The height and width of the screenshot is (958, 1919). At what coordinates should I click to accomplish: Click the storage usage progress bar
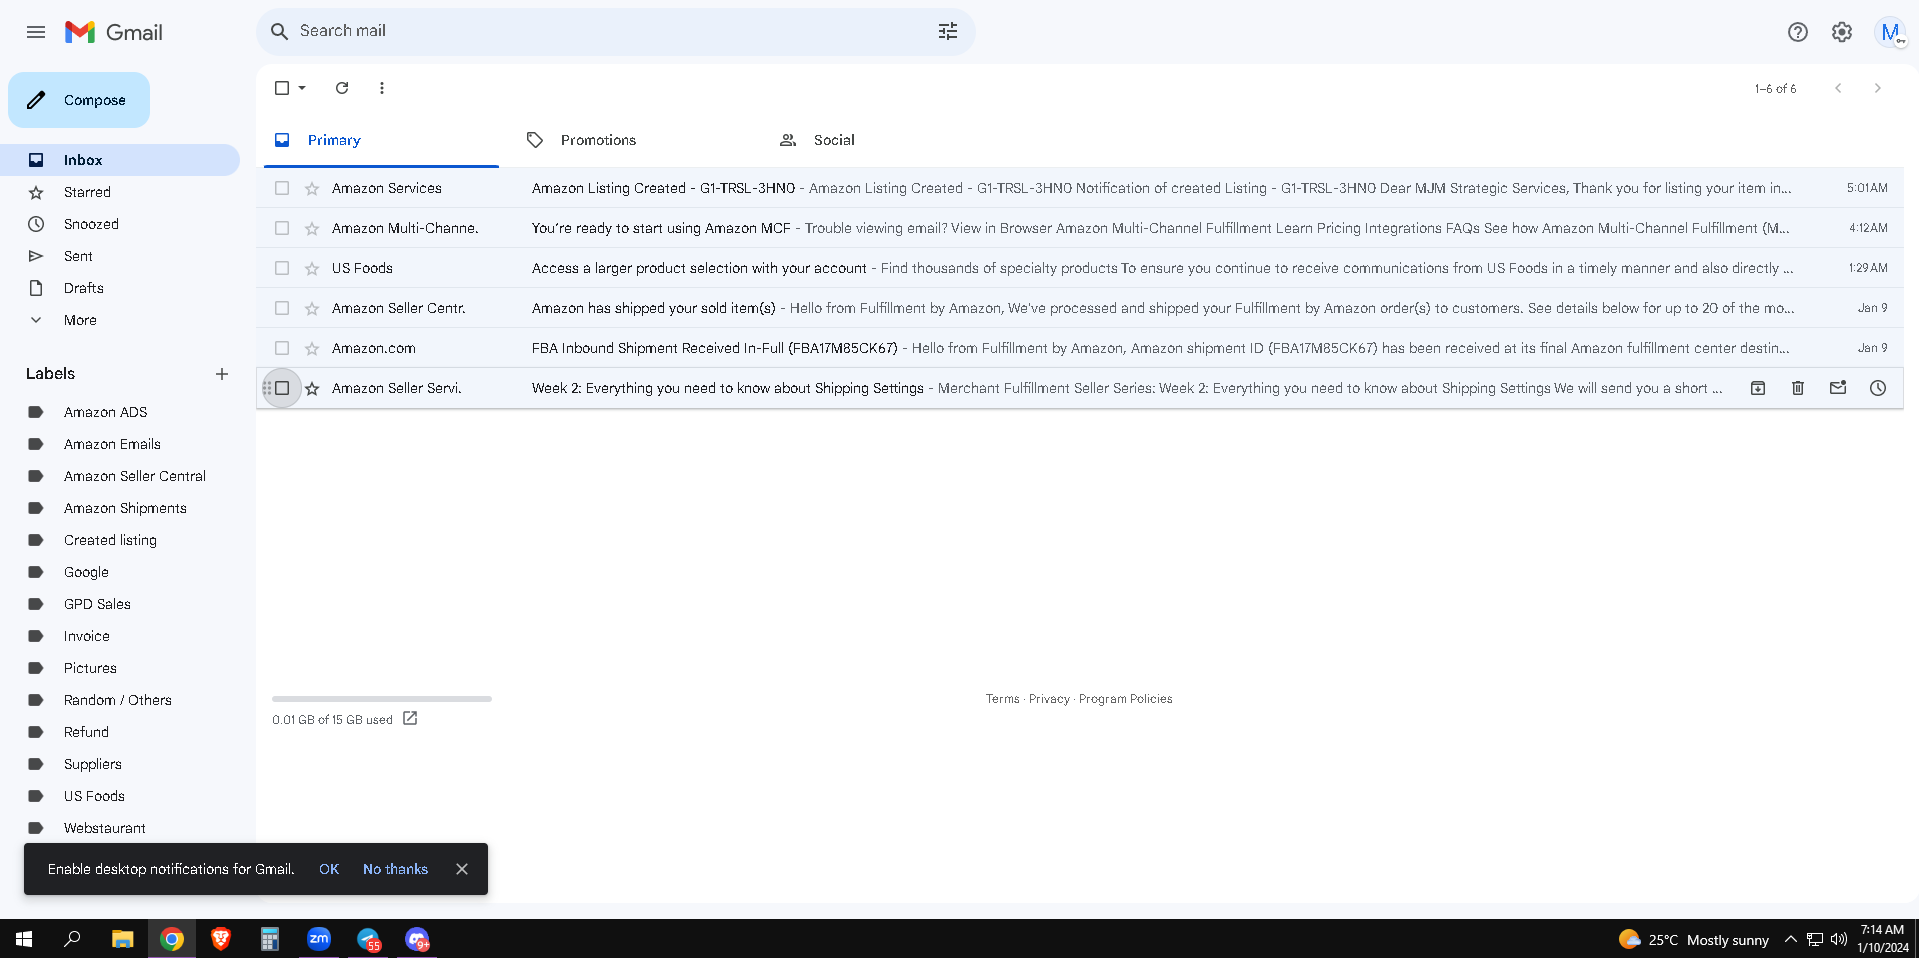point(382,699)
